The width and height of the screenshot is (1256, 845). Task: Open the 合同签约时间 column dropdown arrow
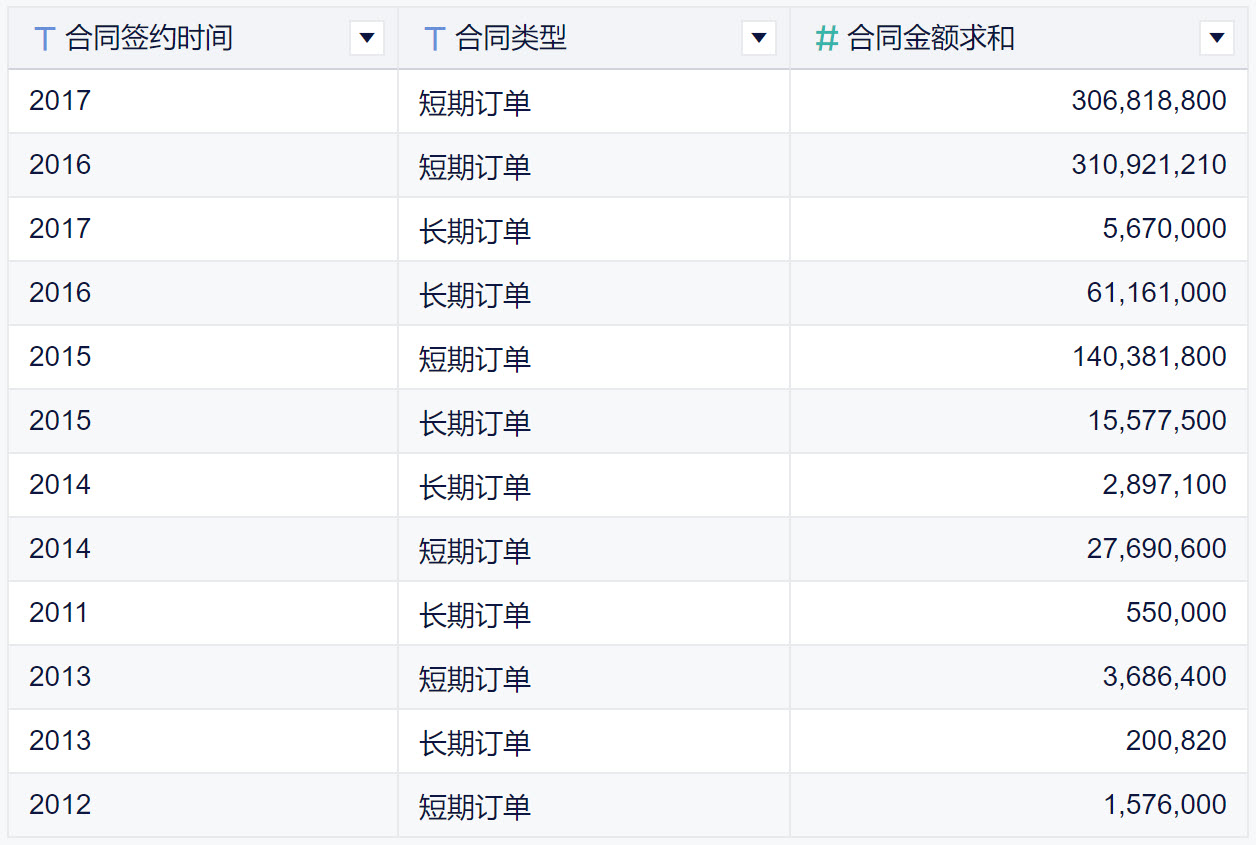(x=367, y=39)
